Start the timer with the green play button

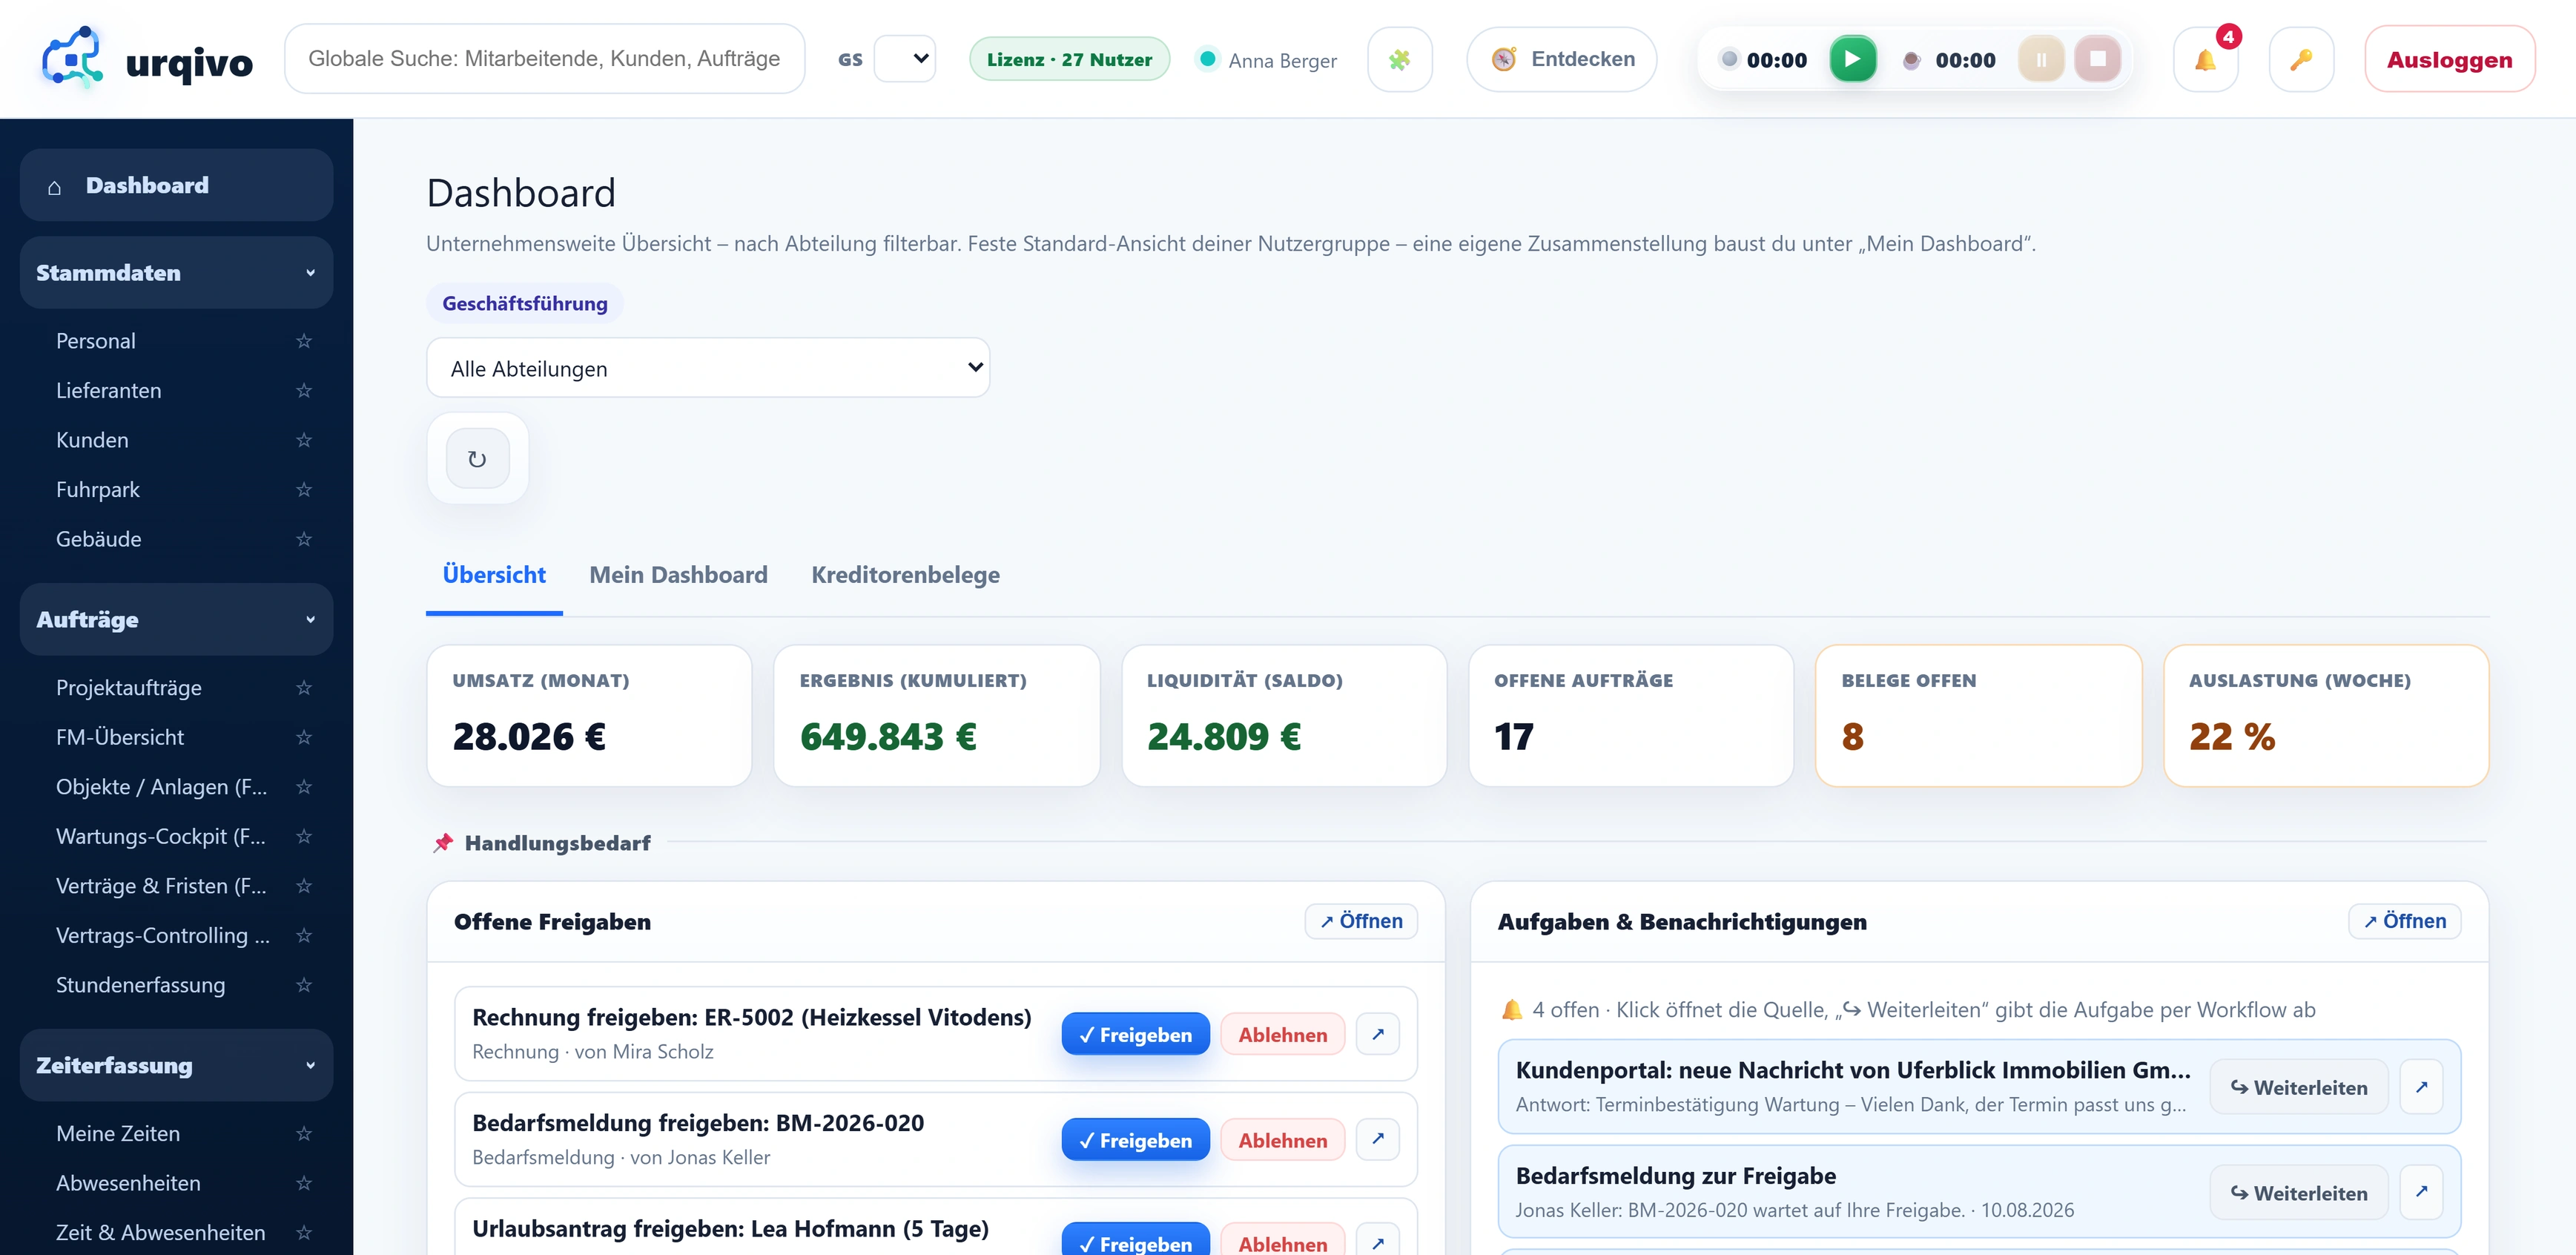tap(1852, 59)
